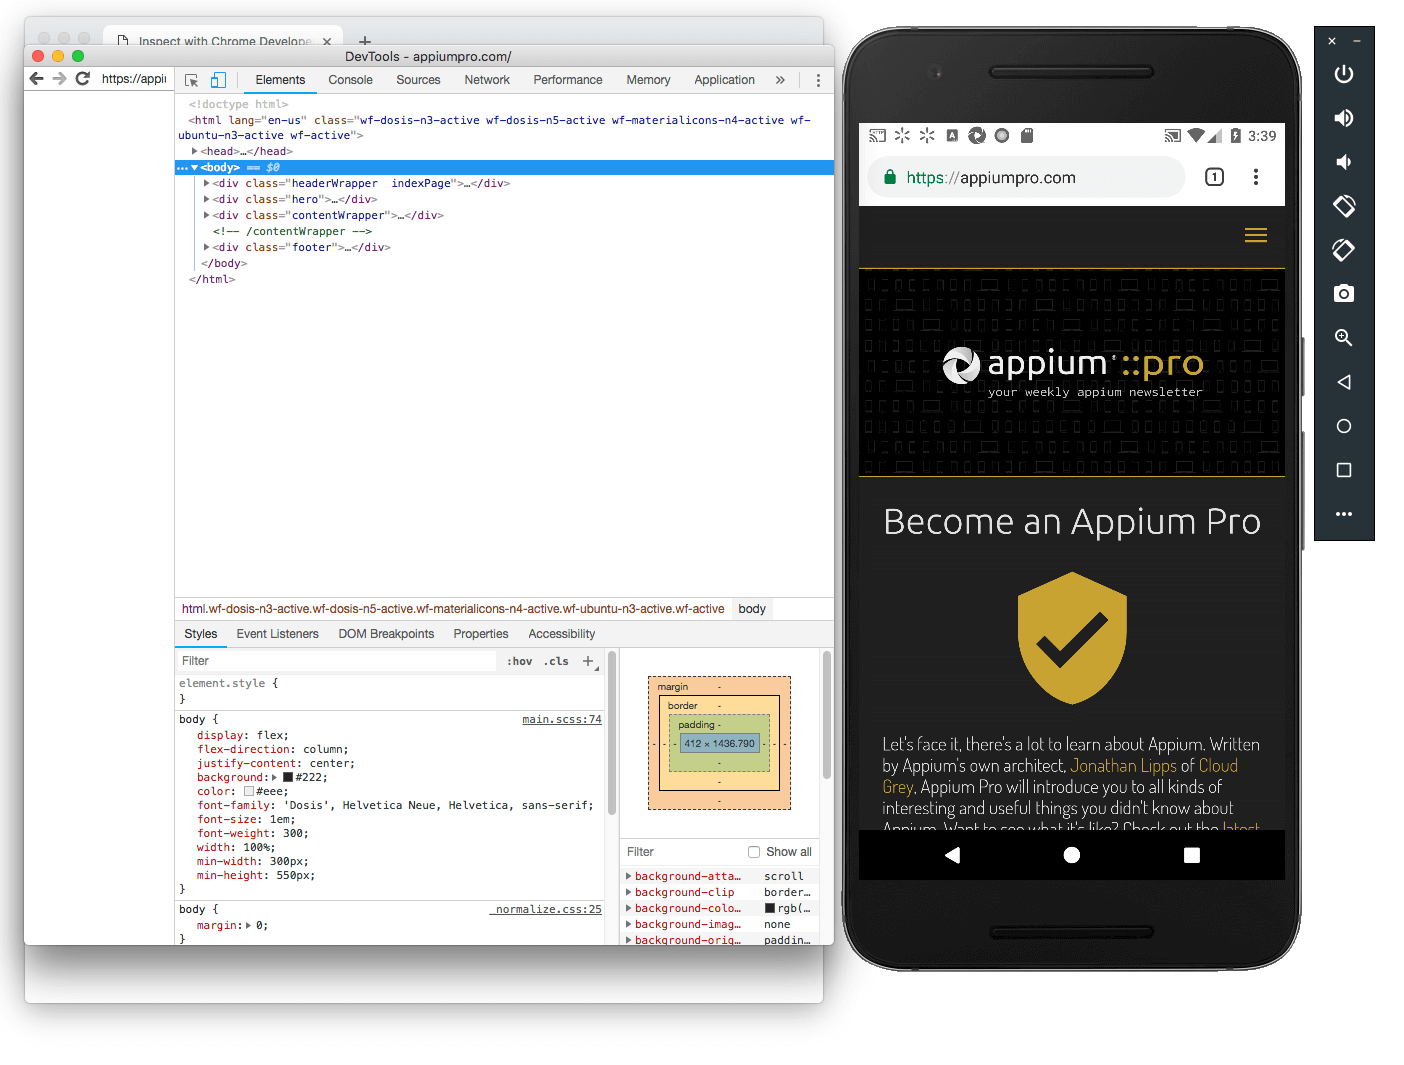
Task: Show more DevTools tabs with double chevron
Action: [780, 80]
